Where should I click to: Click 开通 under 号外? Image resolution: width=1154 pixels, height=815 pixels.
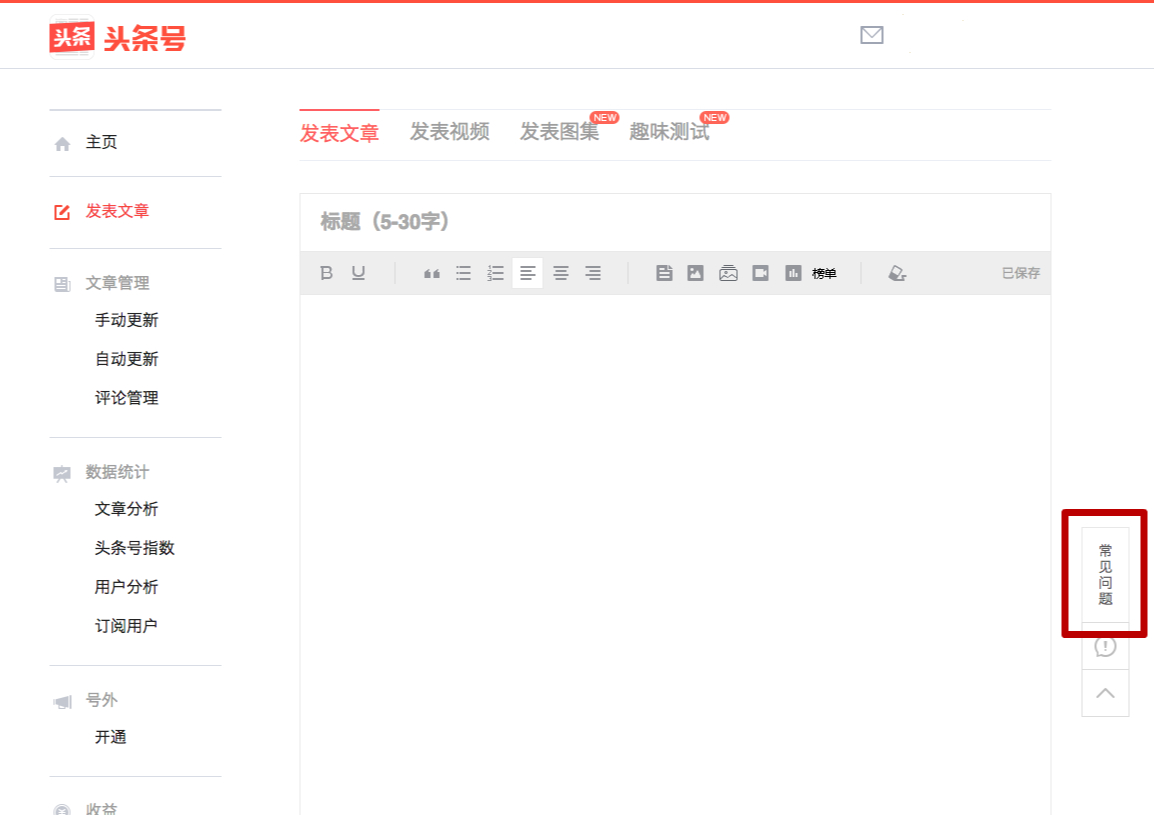tap(110, 737)
